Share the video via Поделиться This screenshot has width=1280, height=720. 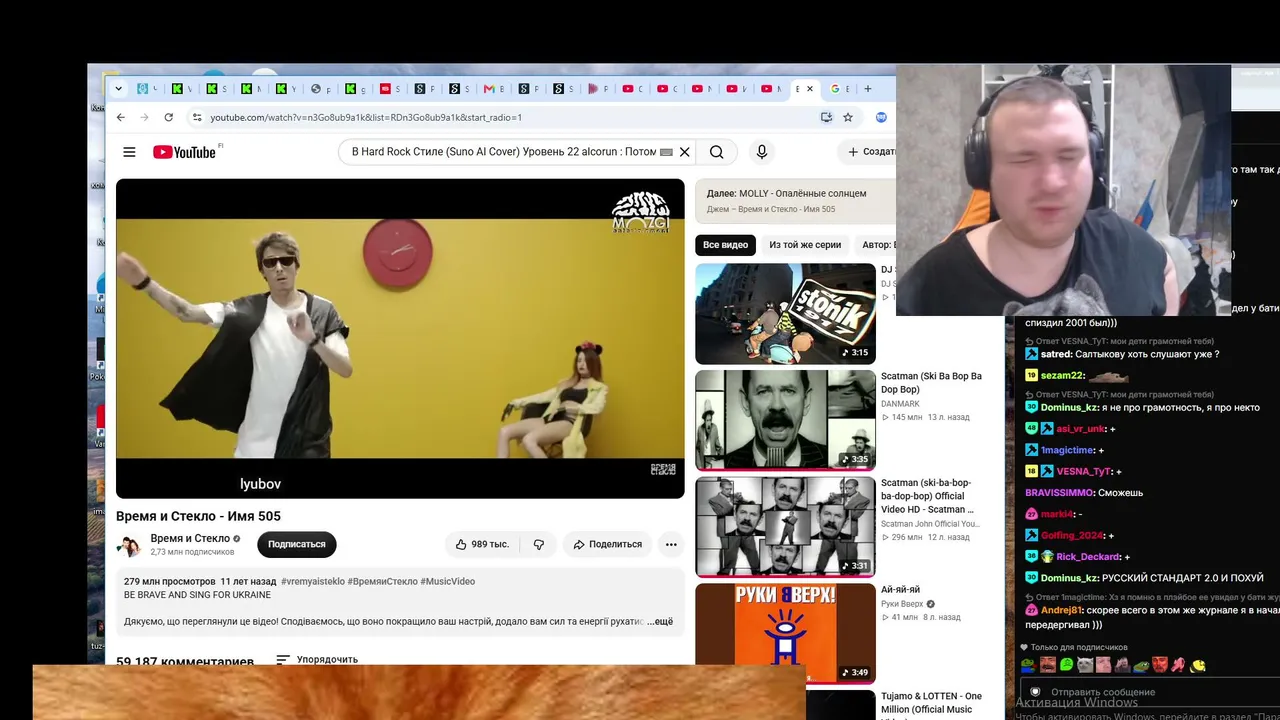click(608, 544)
